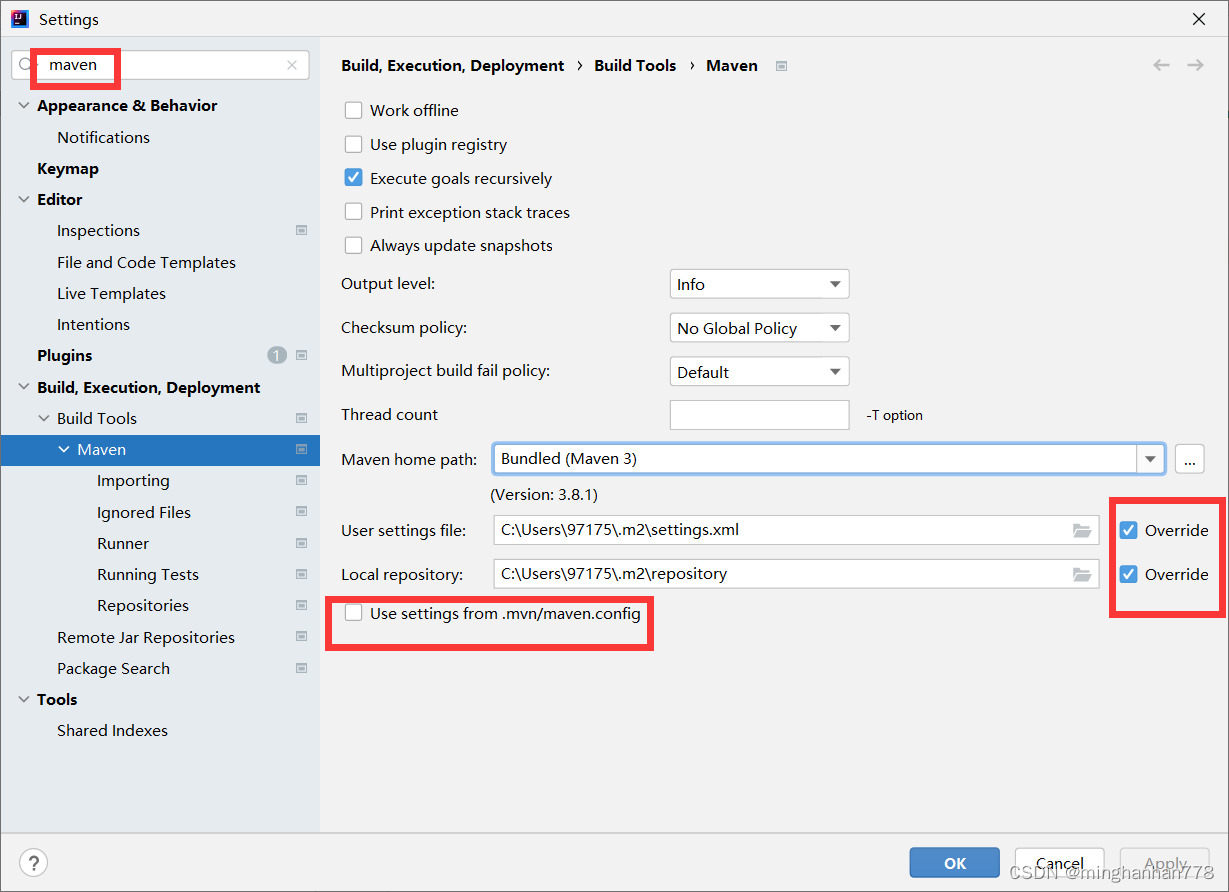Screen dimensions: 1229x892
Task: Click Build, Execution, Deployment breadcrumb
Action: [453, 65]
